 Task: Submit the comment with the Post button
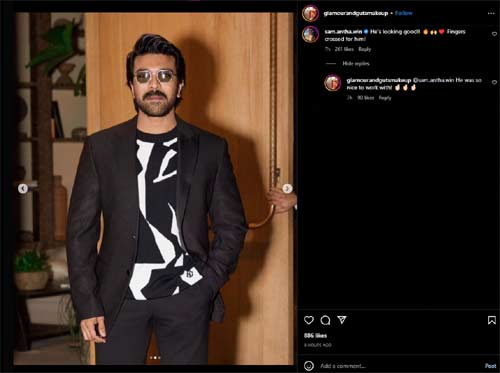pyautogui.click(x=490, y=366)
